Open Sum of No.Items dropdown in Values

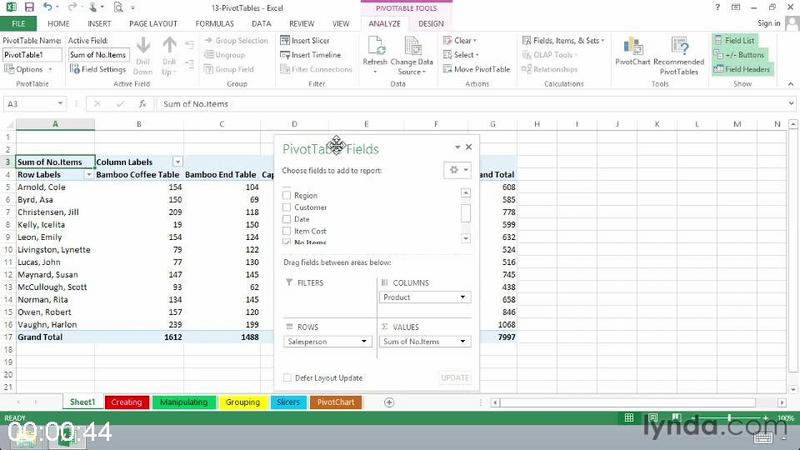click(463, 341)
